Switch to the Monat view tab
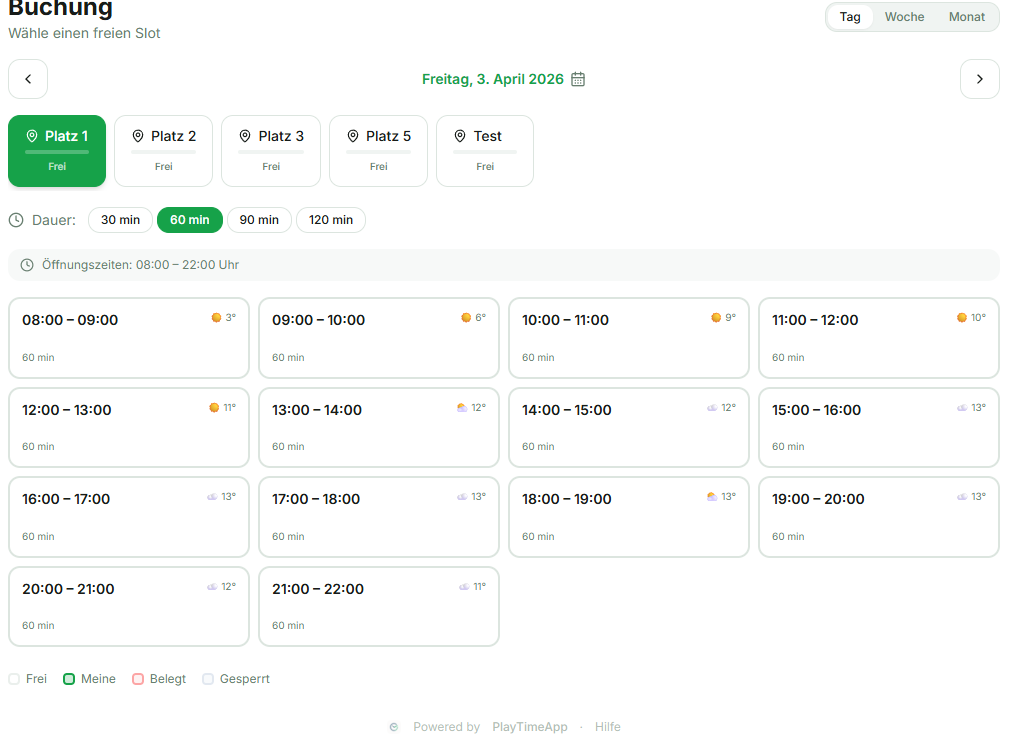 click(x=967, y=17)
